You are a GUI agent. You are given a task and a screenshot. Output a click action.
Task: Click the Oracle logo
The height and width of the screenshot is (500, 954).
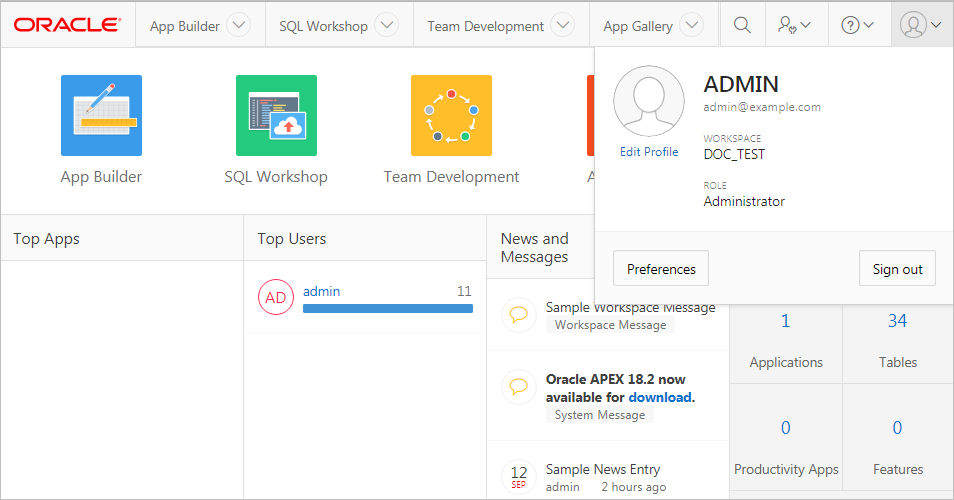tap(68, 25)
